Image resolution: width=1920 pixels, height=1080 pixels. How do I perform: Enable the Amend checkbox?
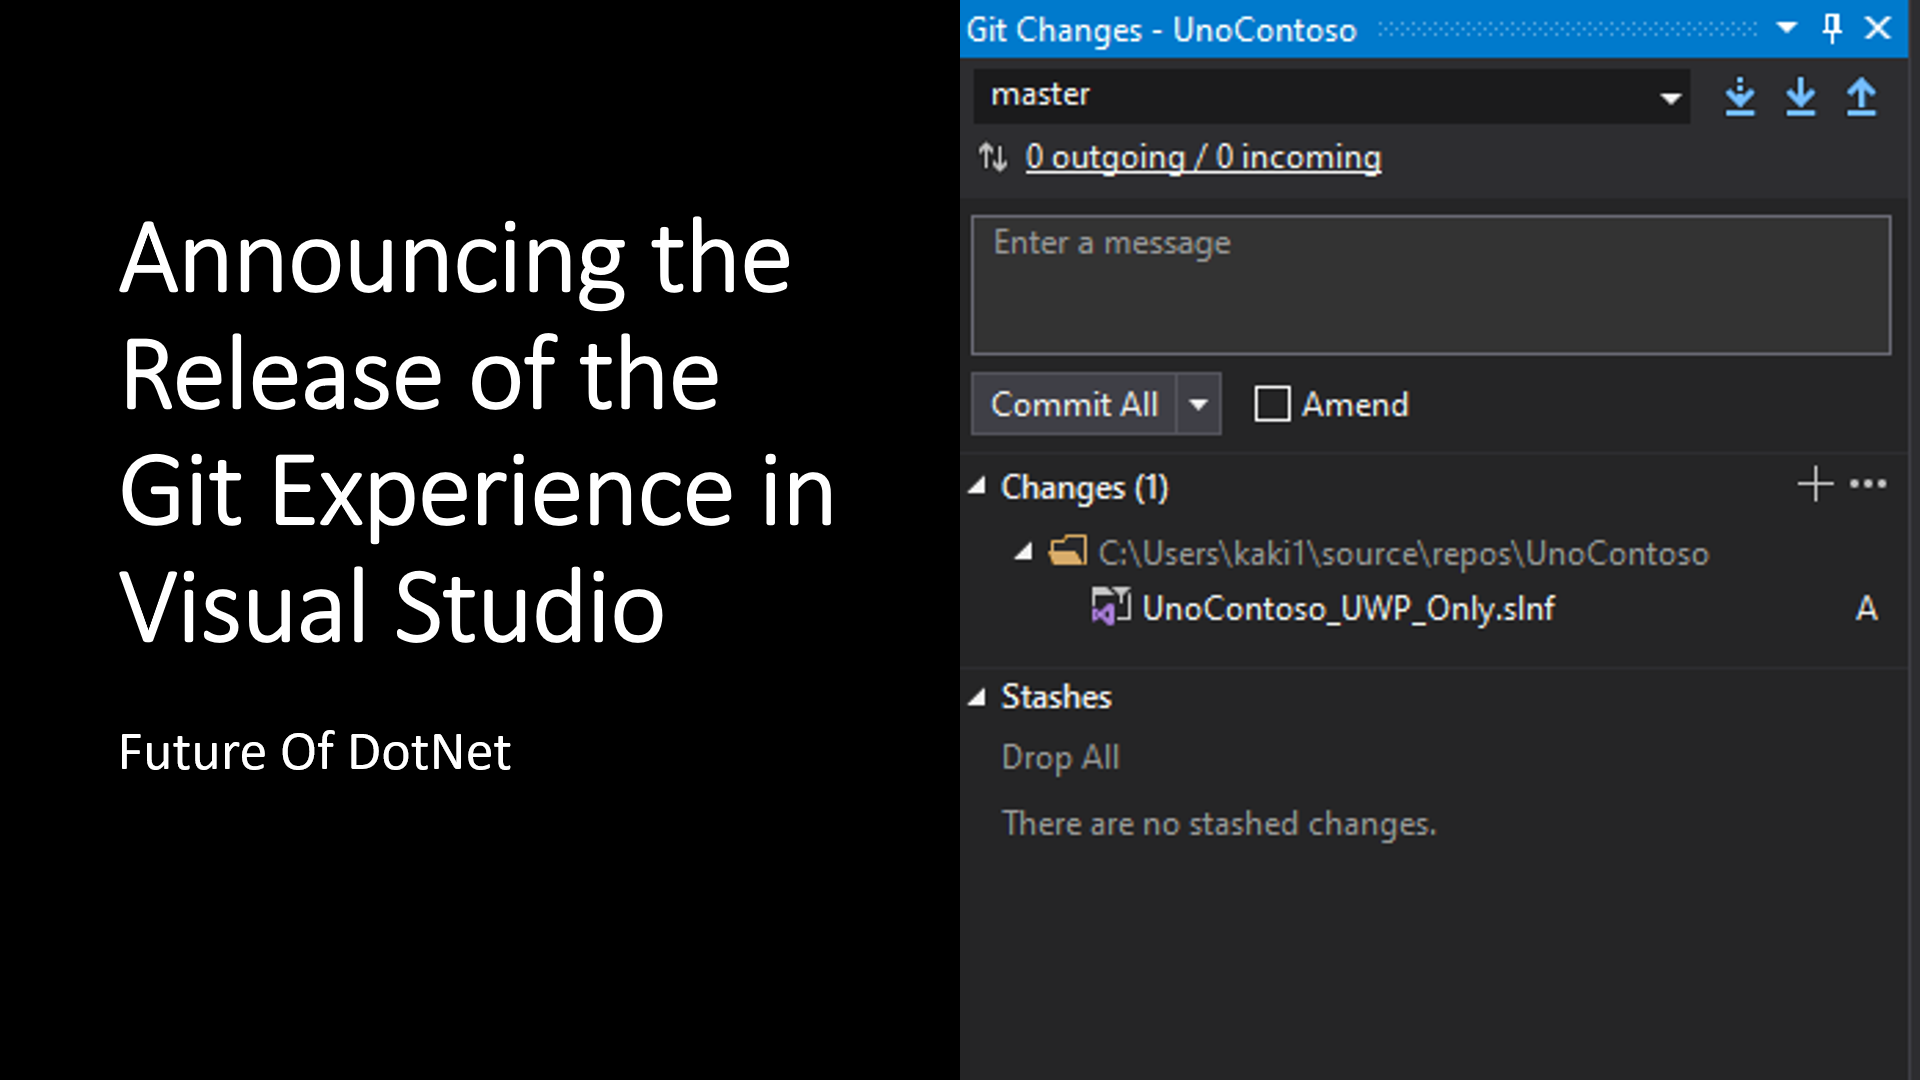pos(1272,404)
